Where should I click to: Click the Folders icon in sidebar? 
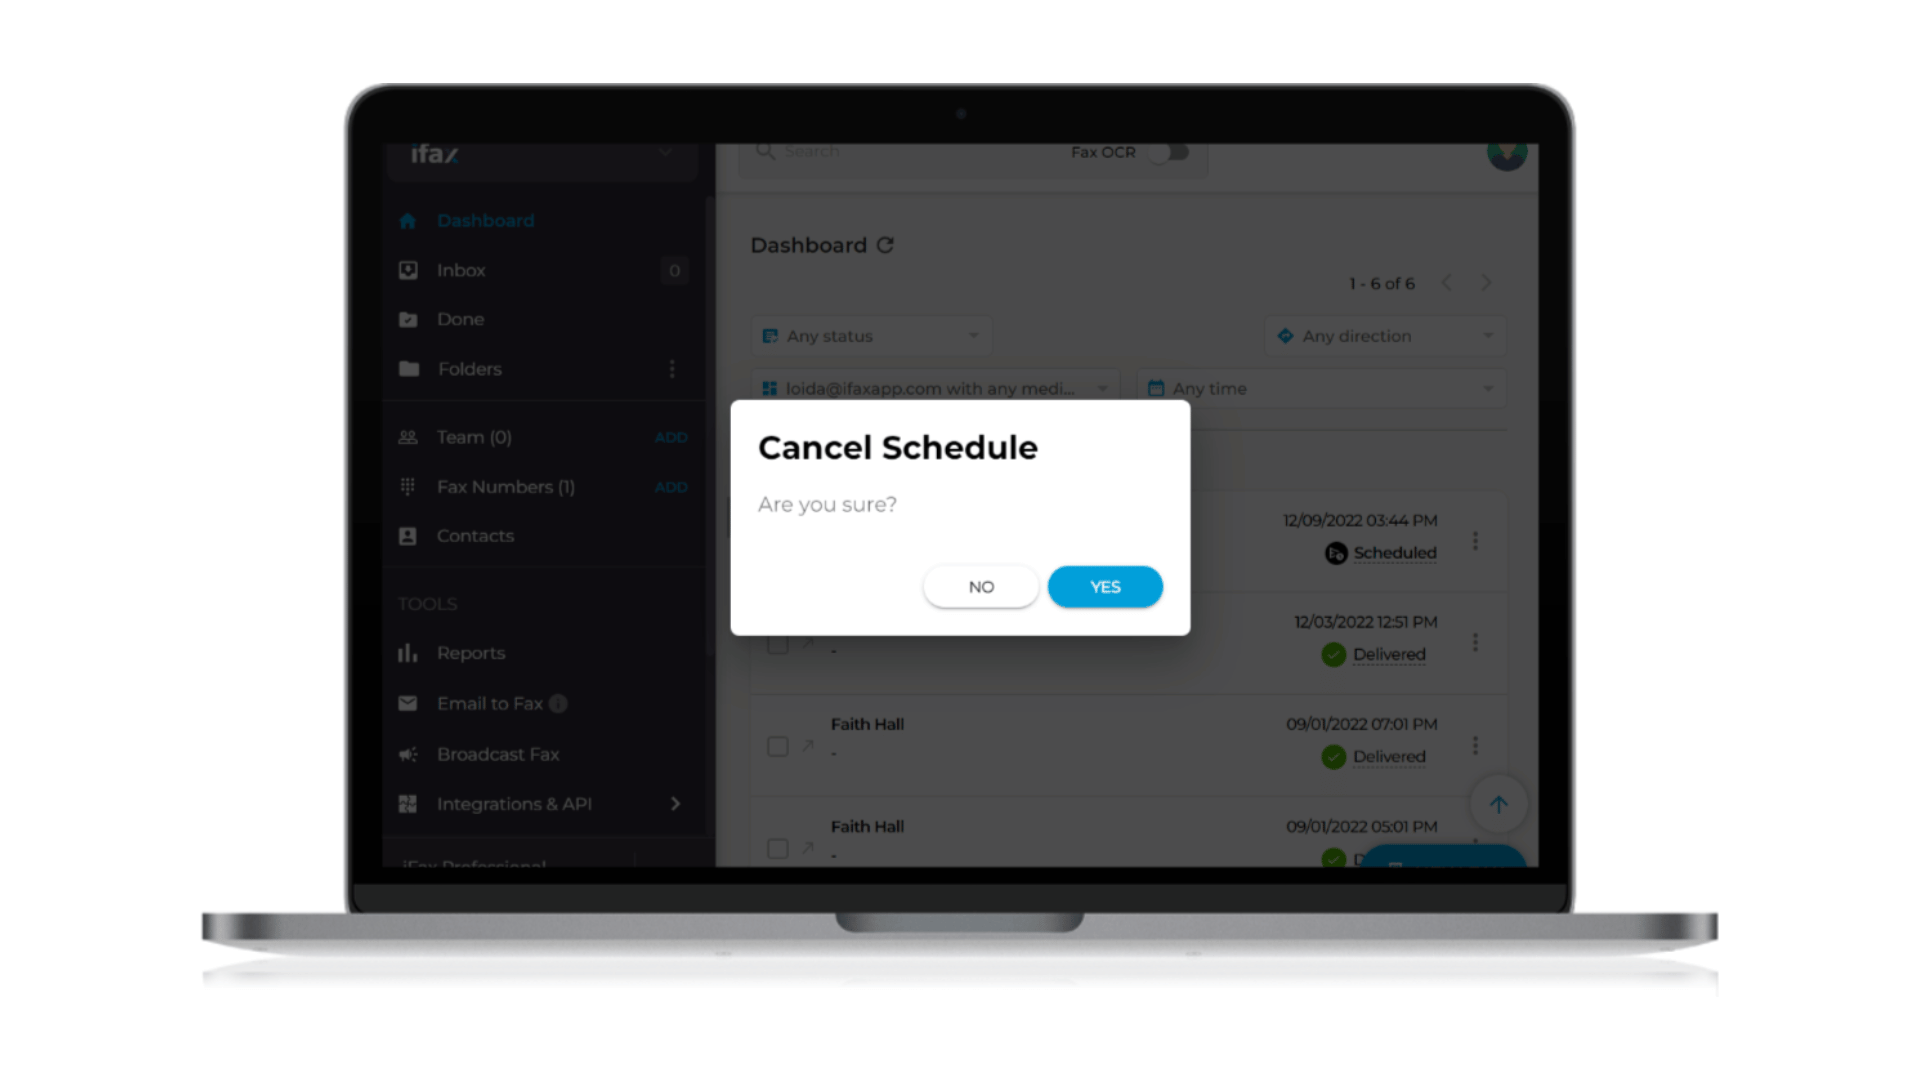410,368
